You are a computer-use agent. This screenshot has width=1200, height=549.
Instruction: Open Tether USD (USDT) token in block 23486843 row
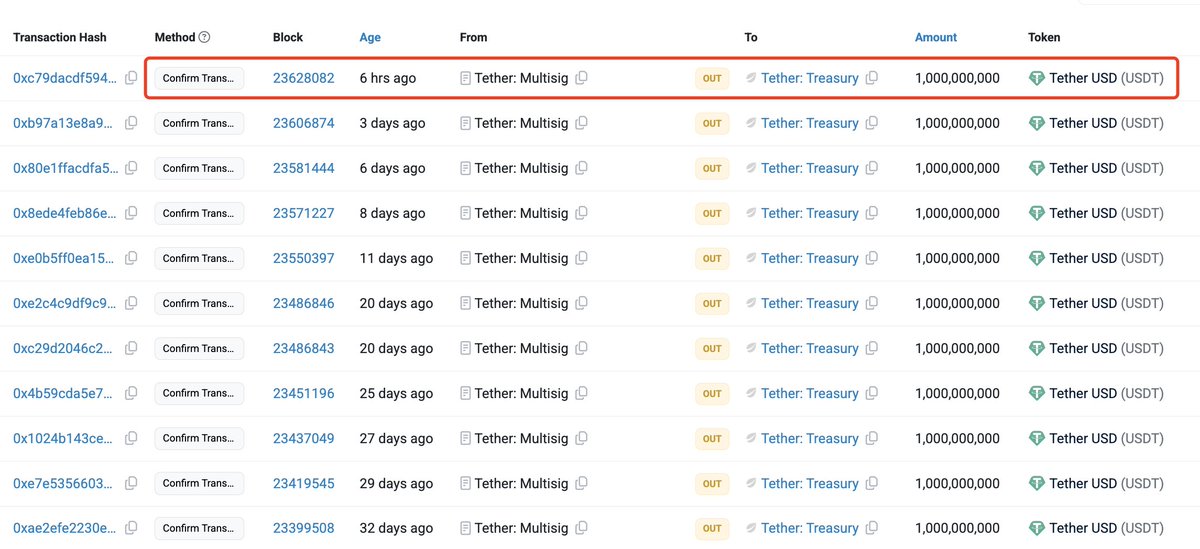(x=1106, y=348)
